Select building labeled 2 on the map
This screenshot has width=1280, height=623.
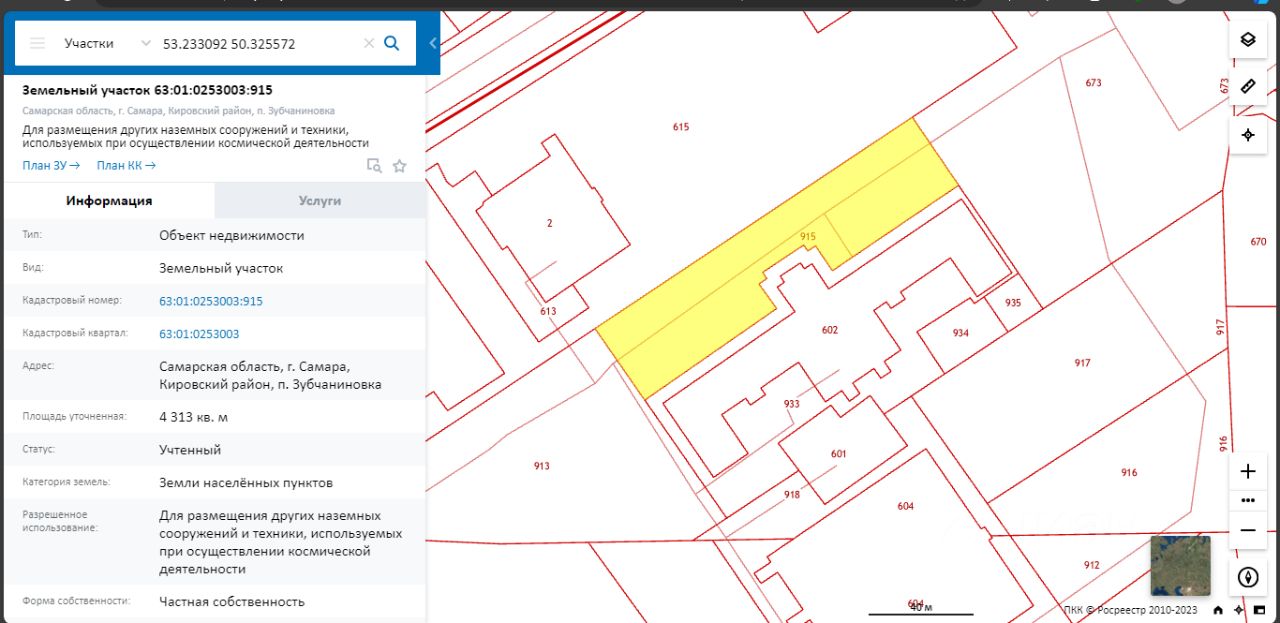tap(549, 223)
